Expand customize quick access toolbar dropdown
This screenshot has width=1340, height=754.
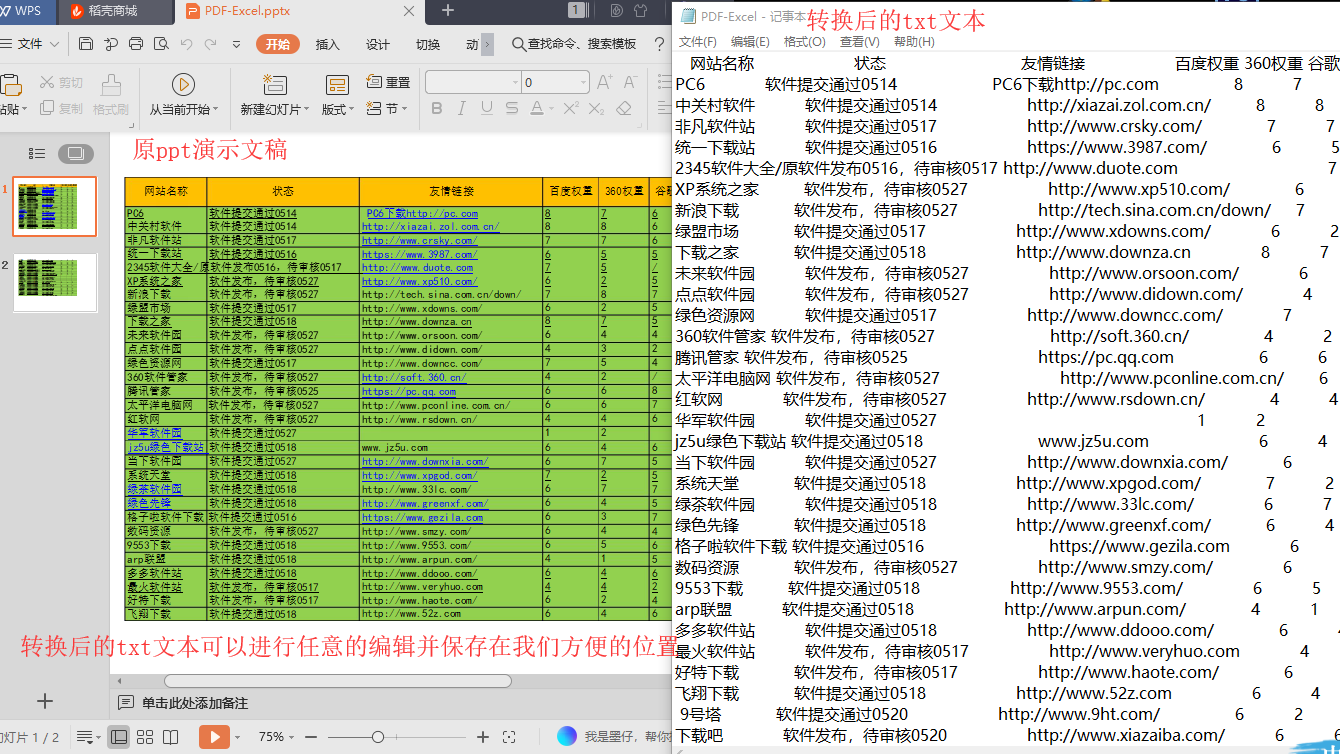tap(236, 44)
